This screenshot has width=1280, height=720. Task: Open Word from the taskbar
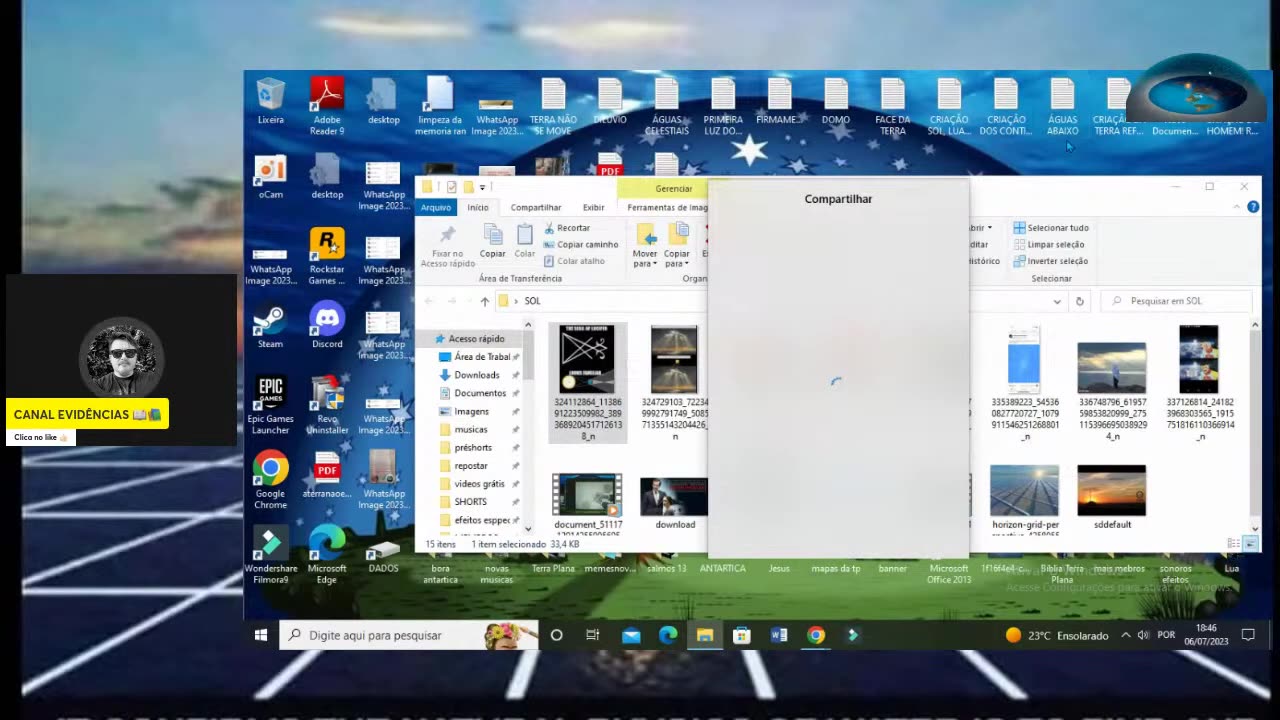click(x=779, y=635)
